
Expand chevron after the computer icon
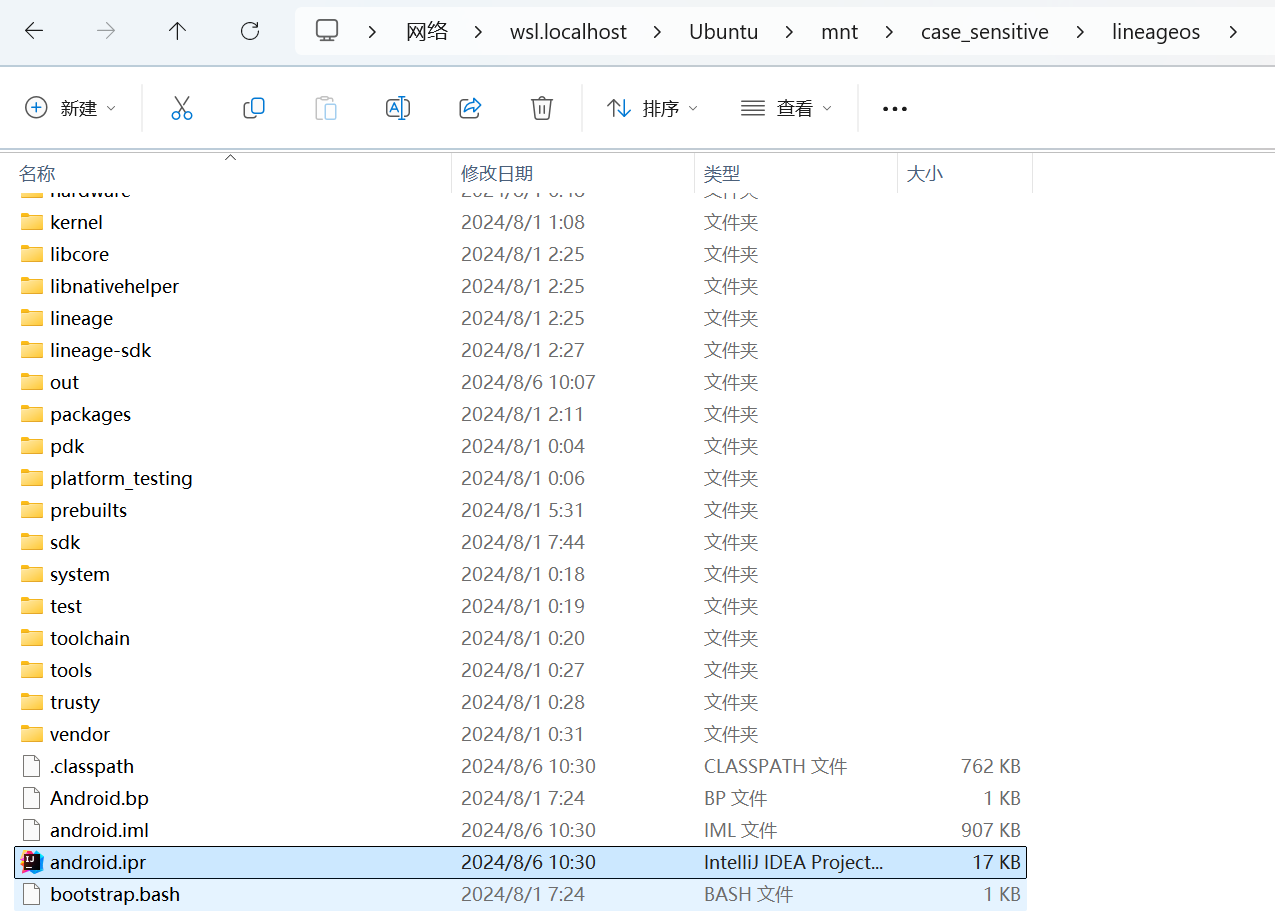(x=372, y=31)
